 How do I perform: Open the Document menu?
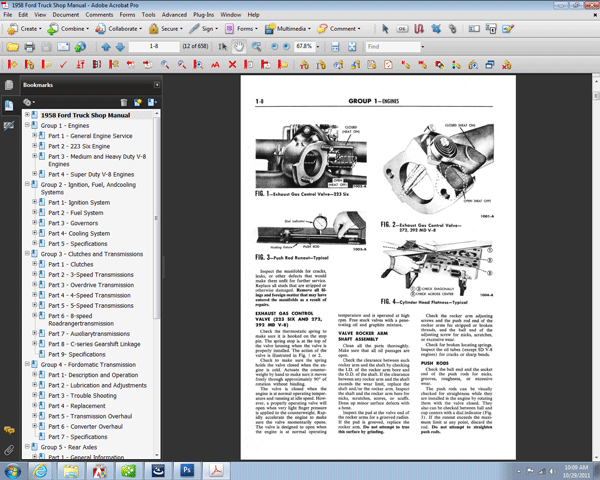point(66,15)
